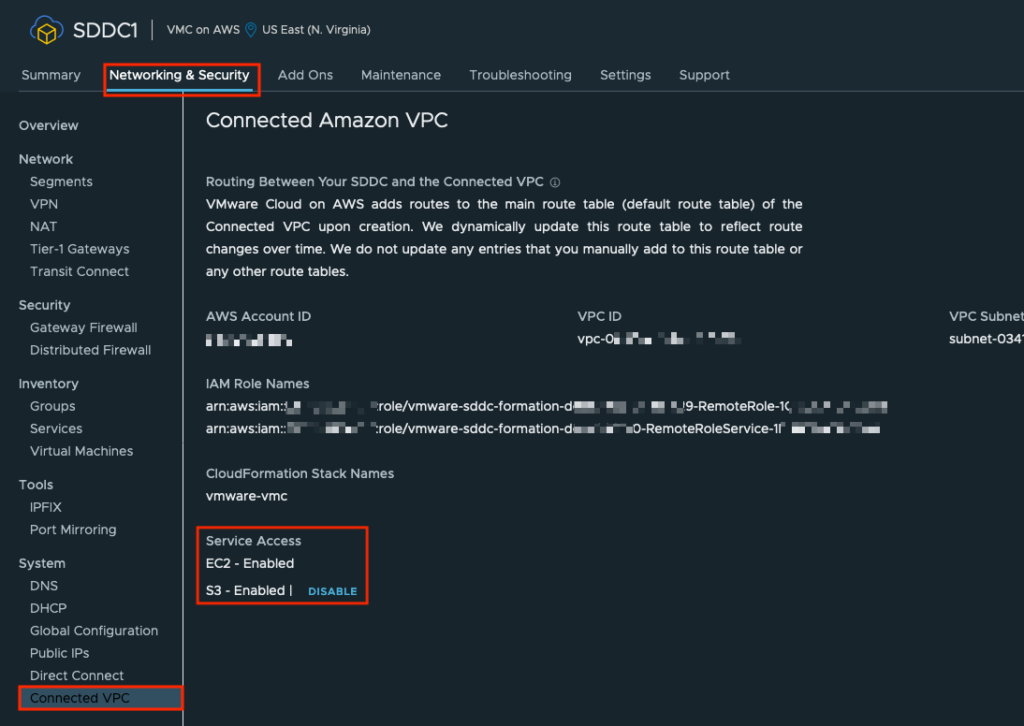Screen dimensions: 1024x726
Task: Click the IAM Role Names label
Action: click(x=257, y=384)
